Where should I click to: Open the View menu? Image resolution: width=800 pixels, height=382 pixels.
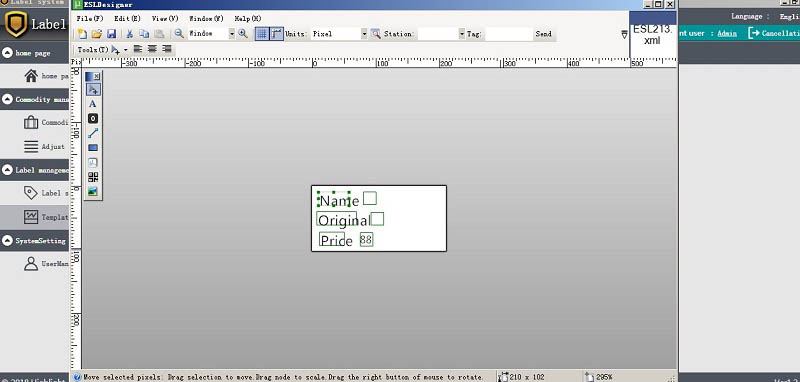(165, 18)
